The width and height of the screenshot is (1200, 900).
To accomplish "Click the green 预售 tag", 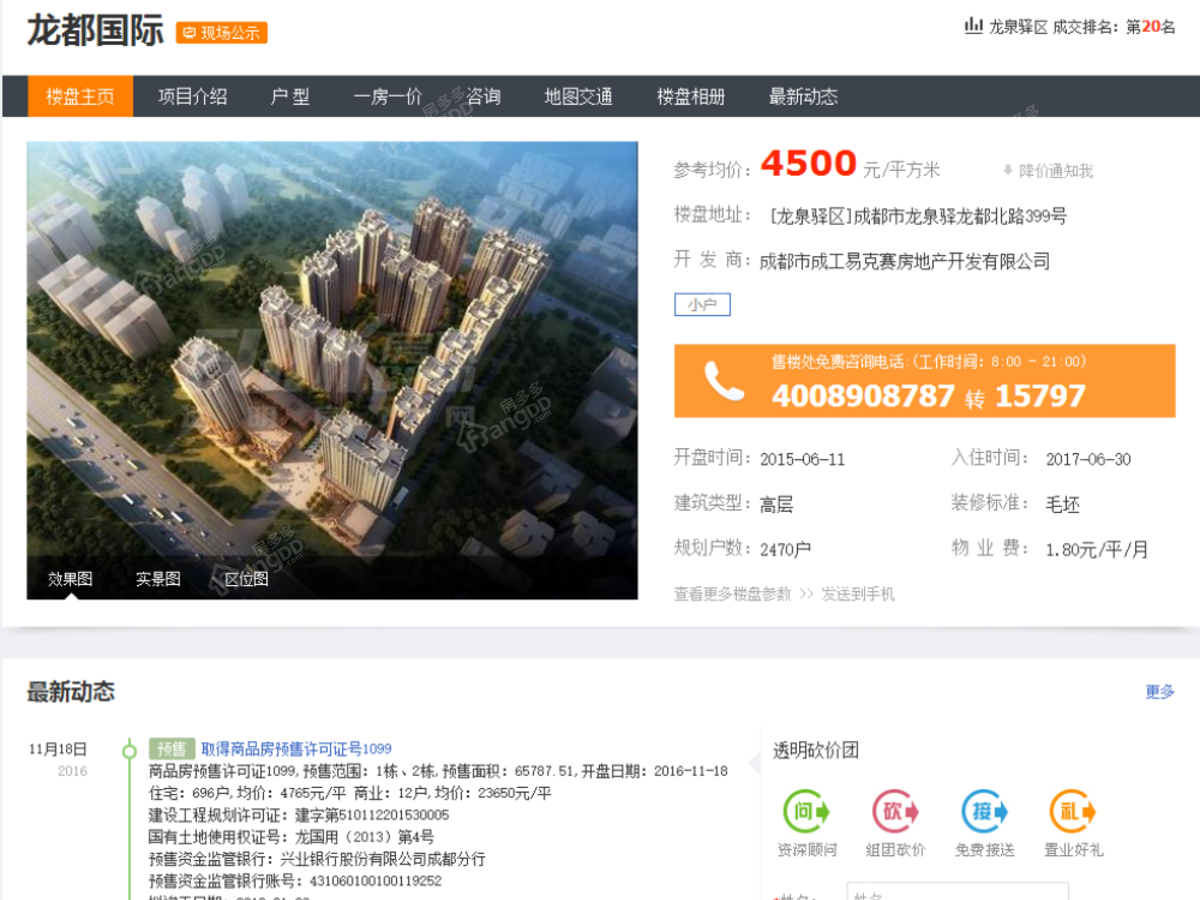I will [171, 749].
